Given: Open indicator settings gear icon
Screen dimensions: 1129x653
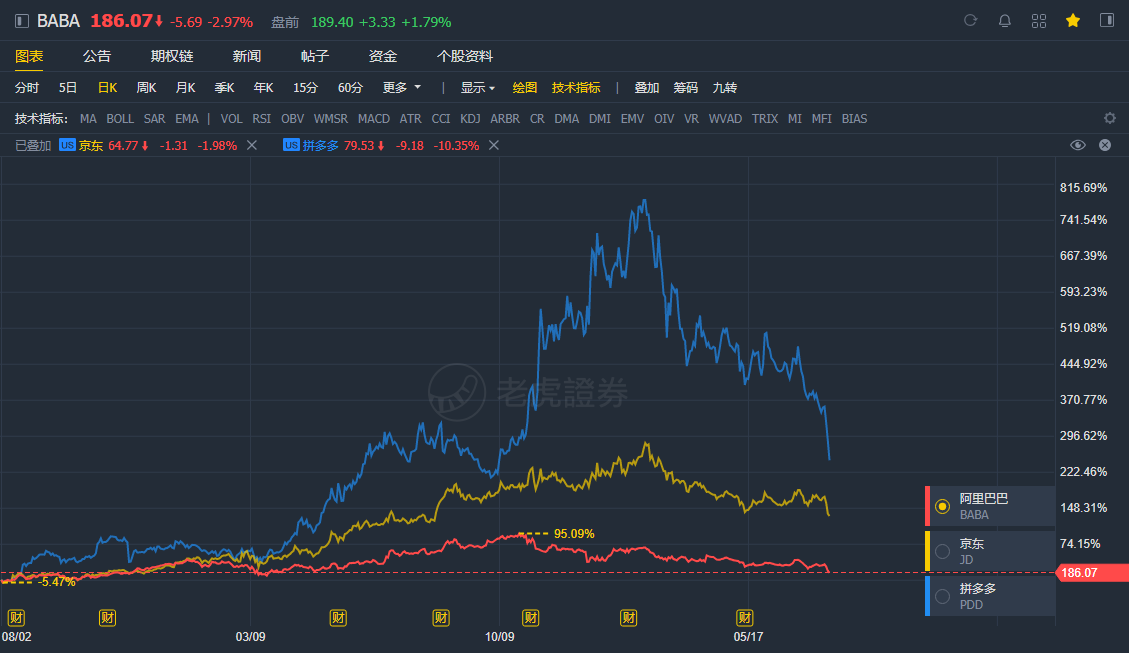Looking at the screenshot, I should pos(1110,118).
